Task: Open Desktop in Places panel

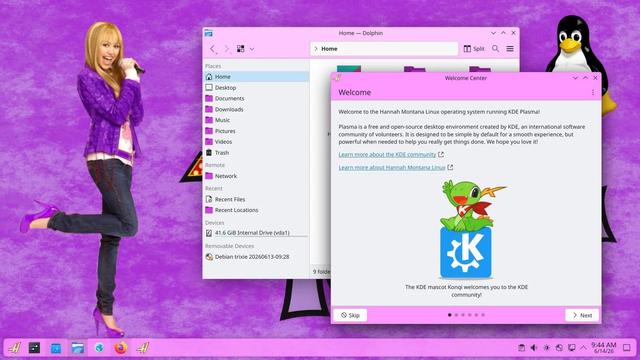Action: point(256,87)
